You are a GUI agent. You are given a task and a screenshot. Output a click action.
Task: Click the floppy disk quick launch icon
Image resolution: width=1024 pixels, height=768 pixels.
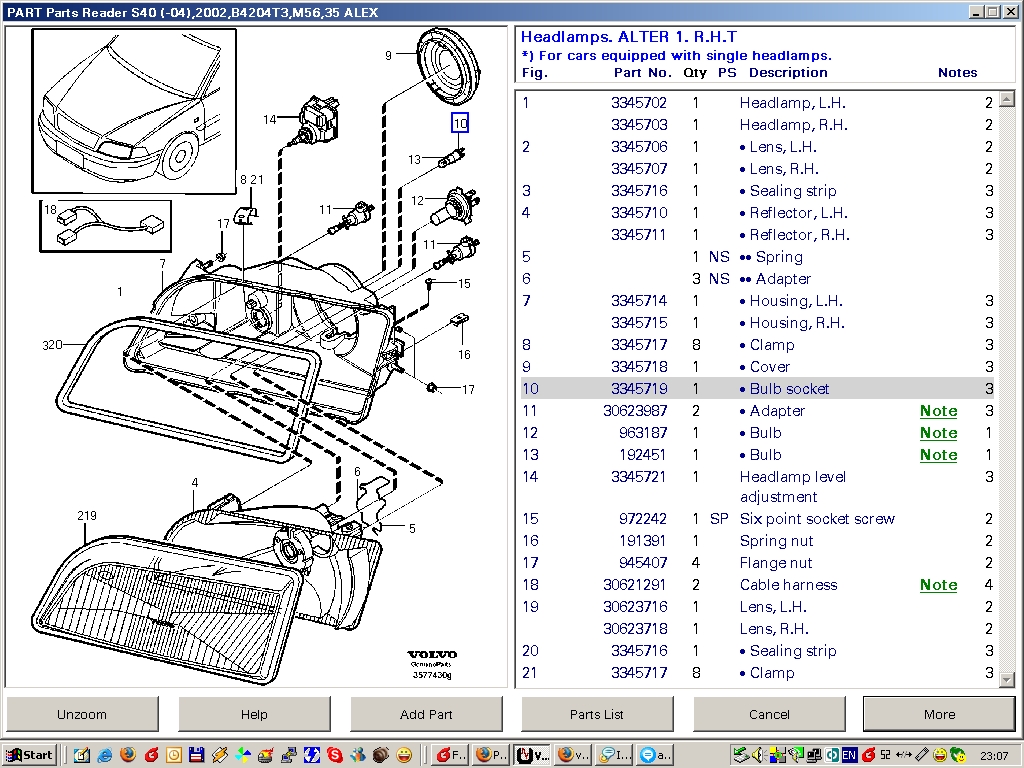[197, 755]
